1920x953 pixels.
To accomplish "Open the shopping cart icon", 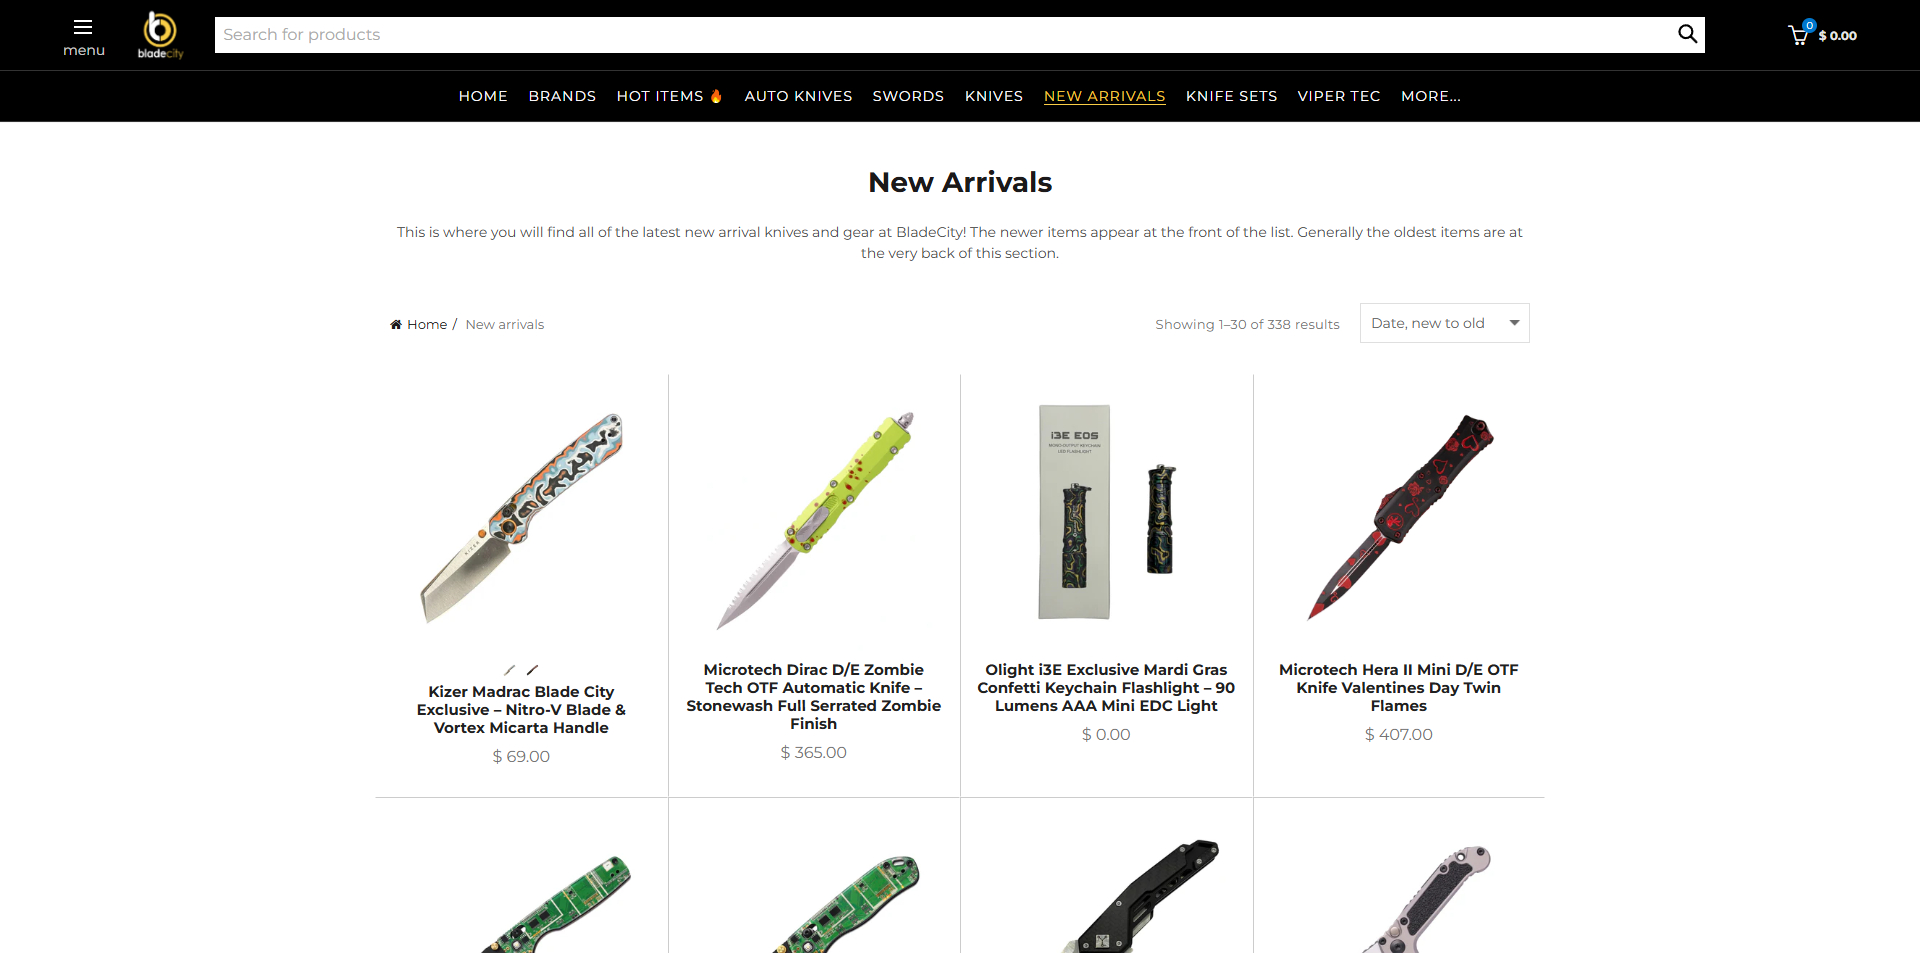I will pos(1799,34).
